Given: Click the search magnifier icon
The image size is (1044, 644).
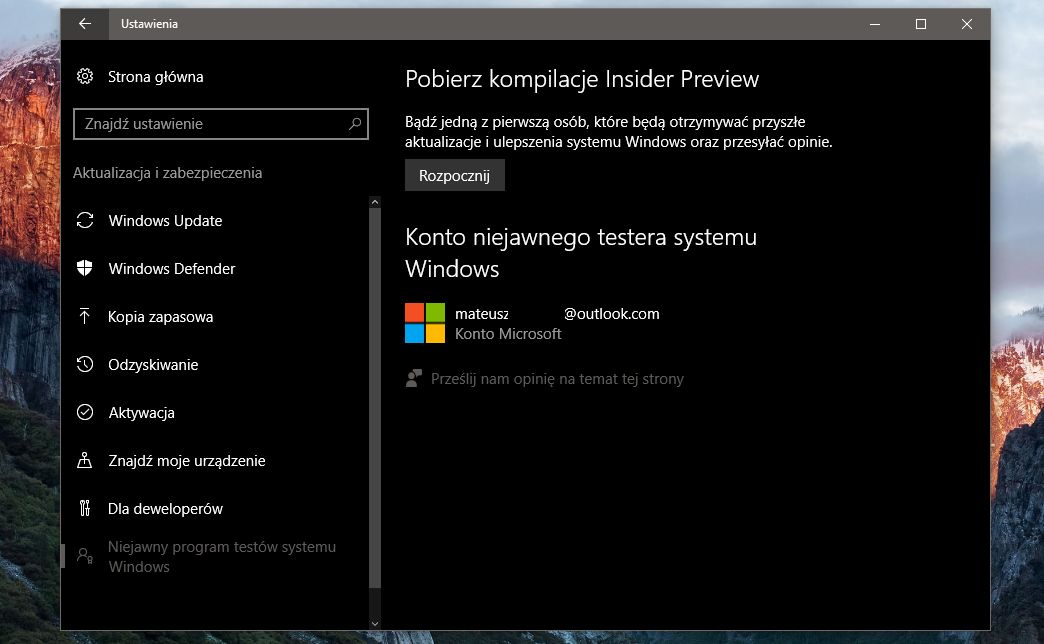Looking at the screenshot, I should (355, 124).
